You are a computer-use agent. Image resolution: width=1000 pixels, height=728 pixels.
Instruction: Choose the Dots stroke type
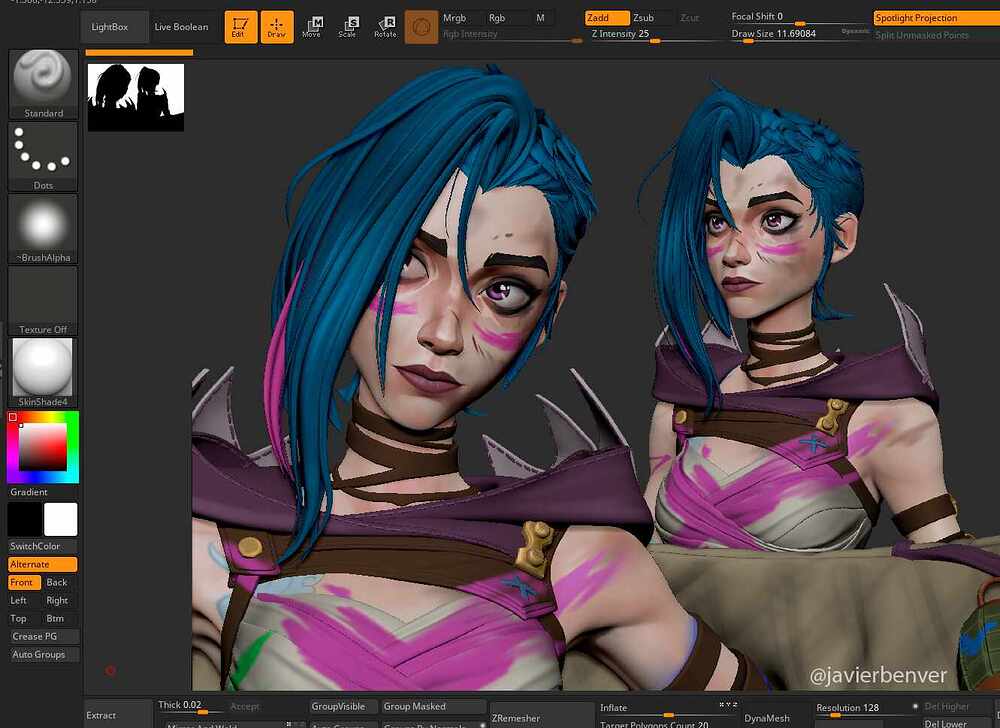[42, 152]
